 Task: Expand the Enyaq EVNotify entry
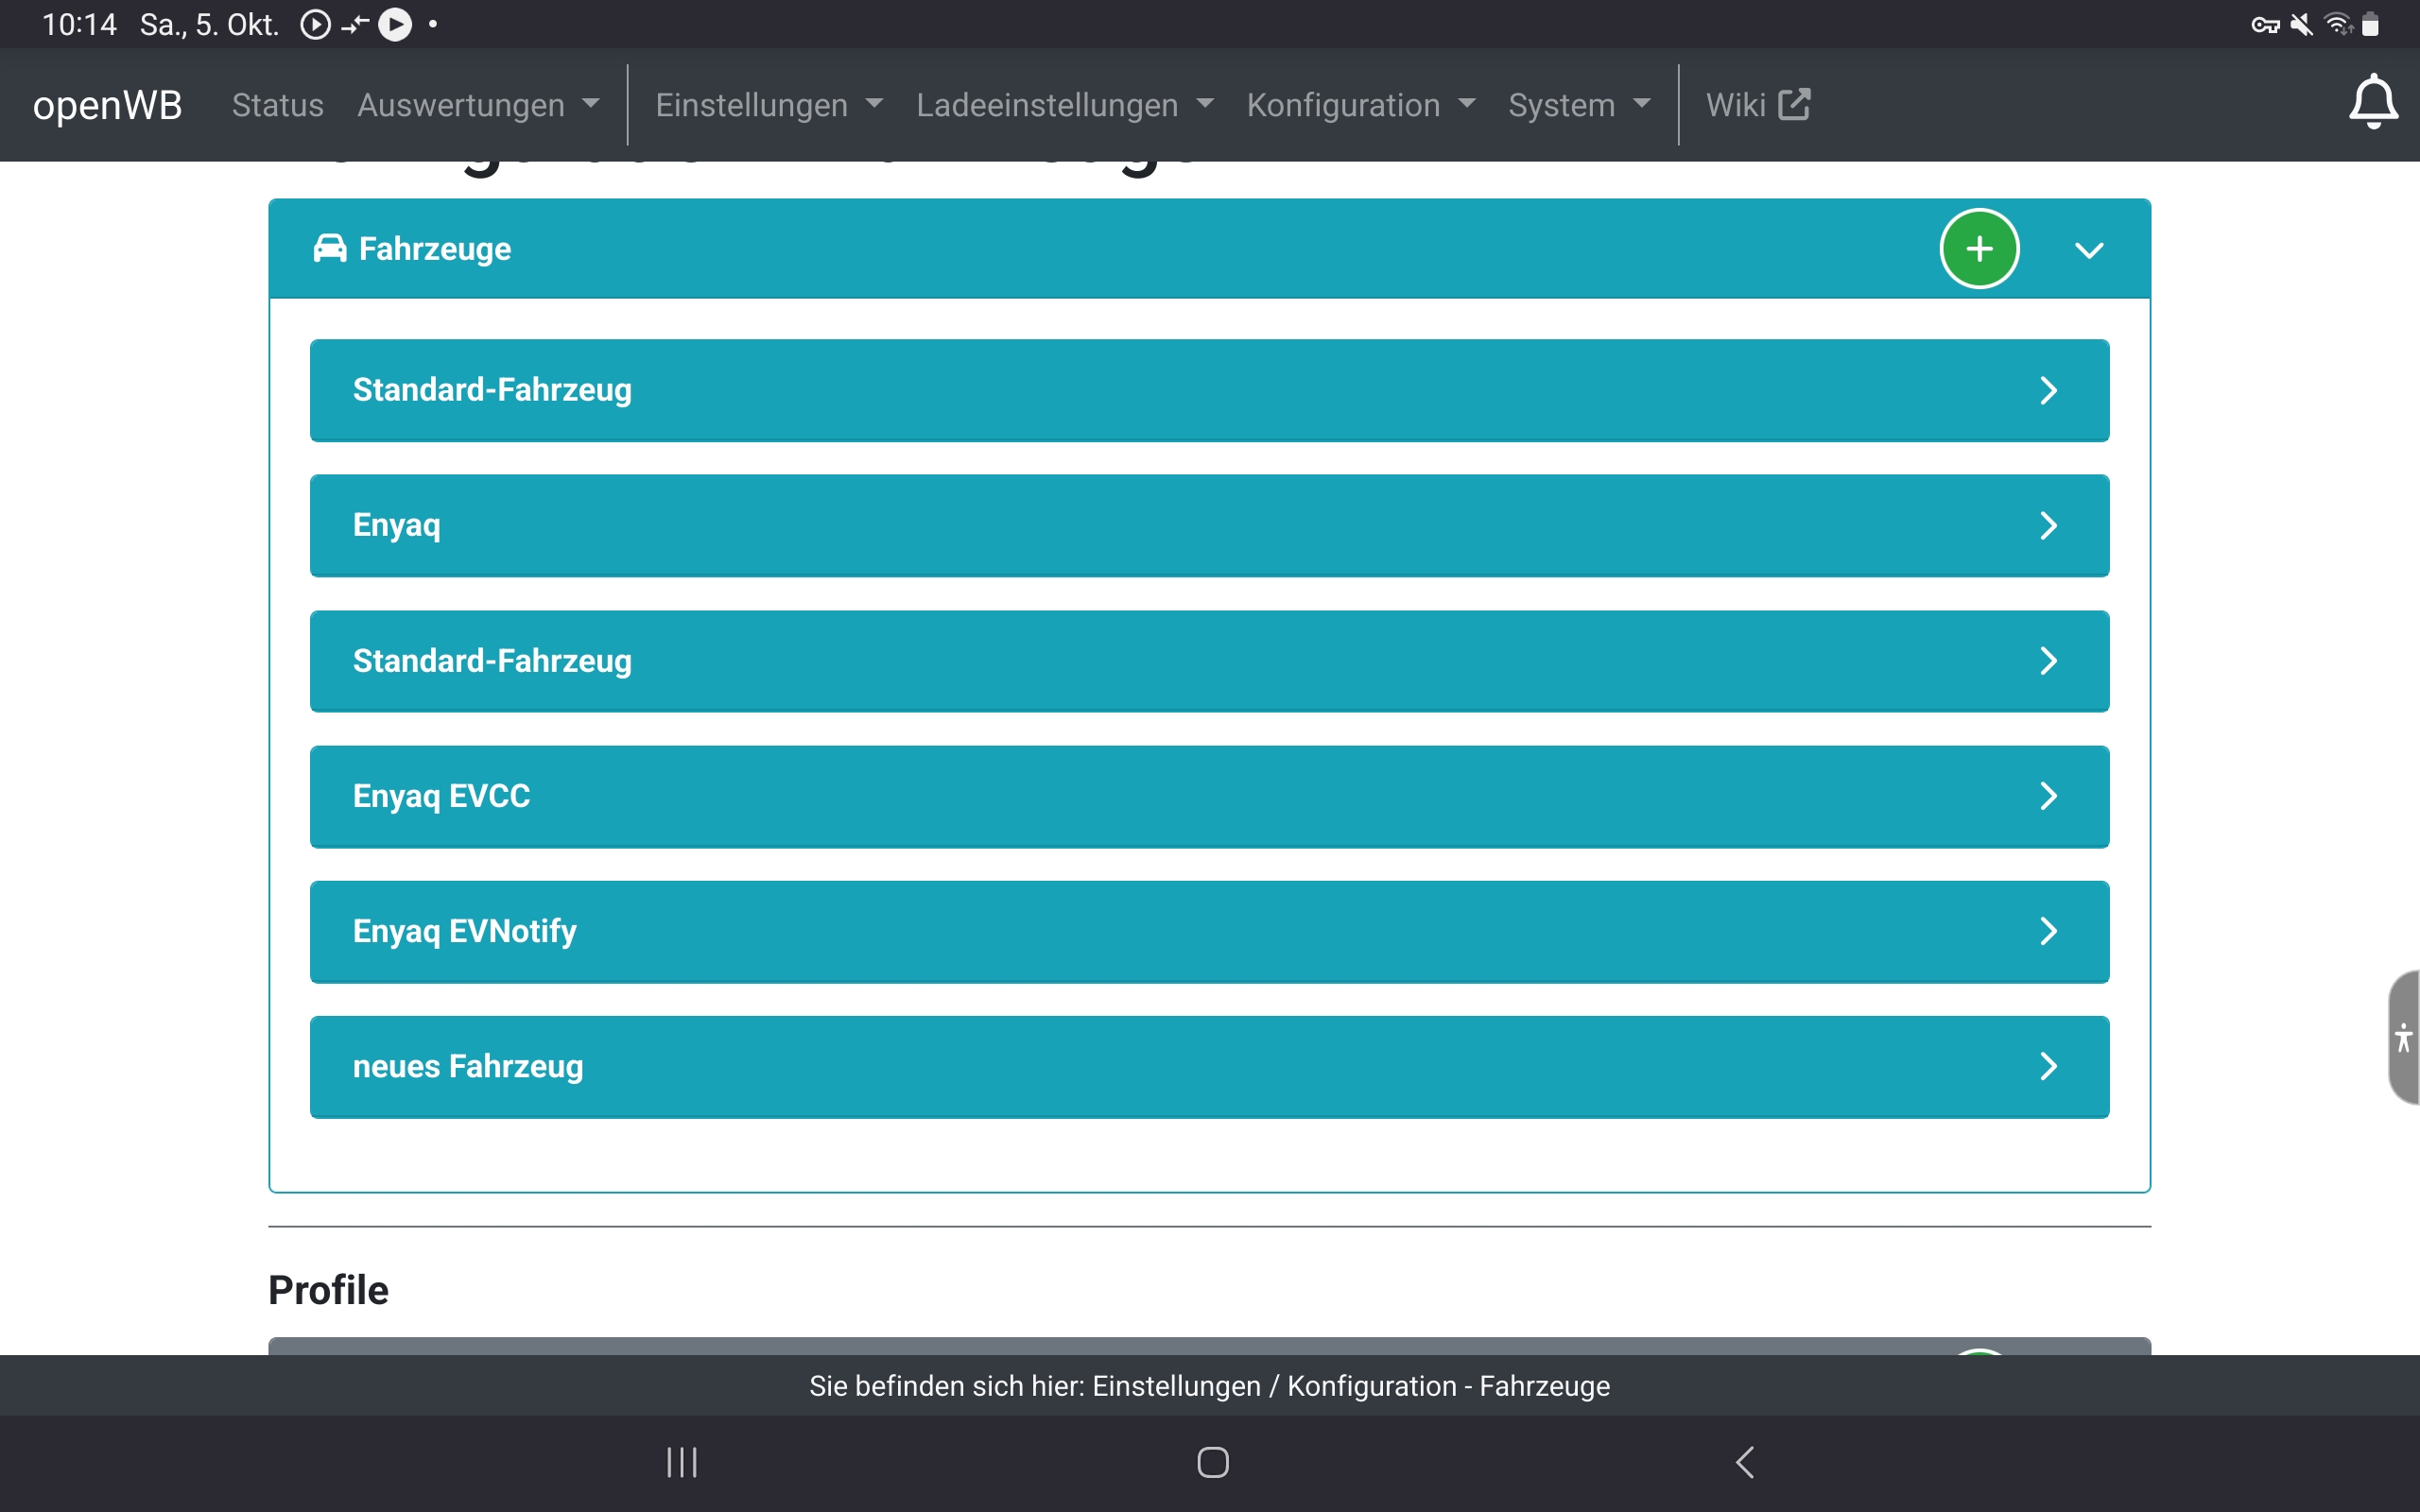1209,931
